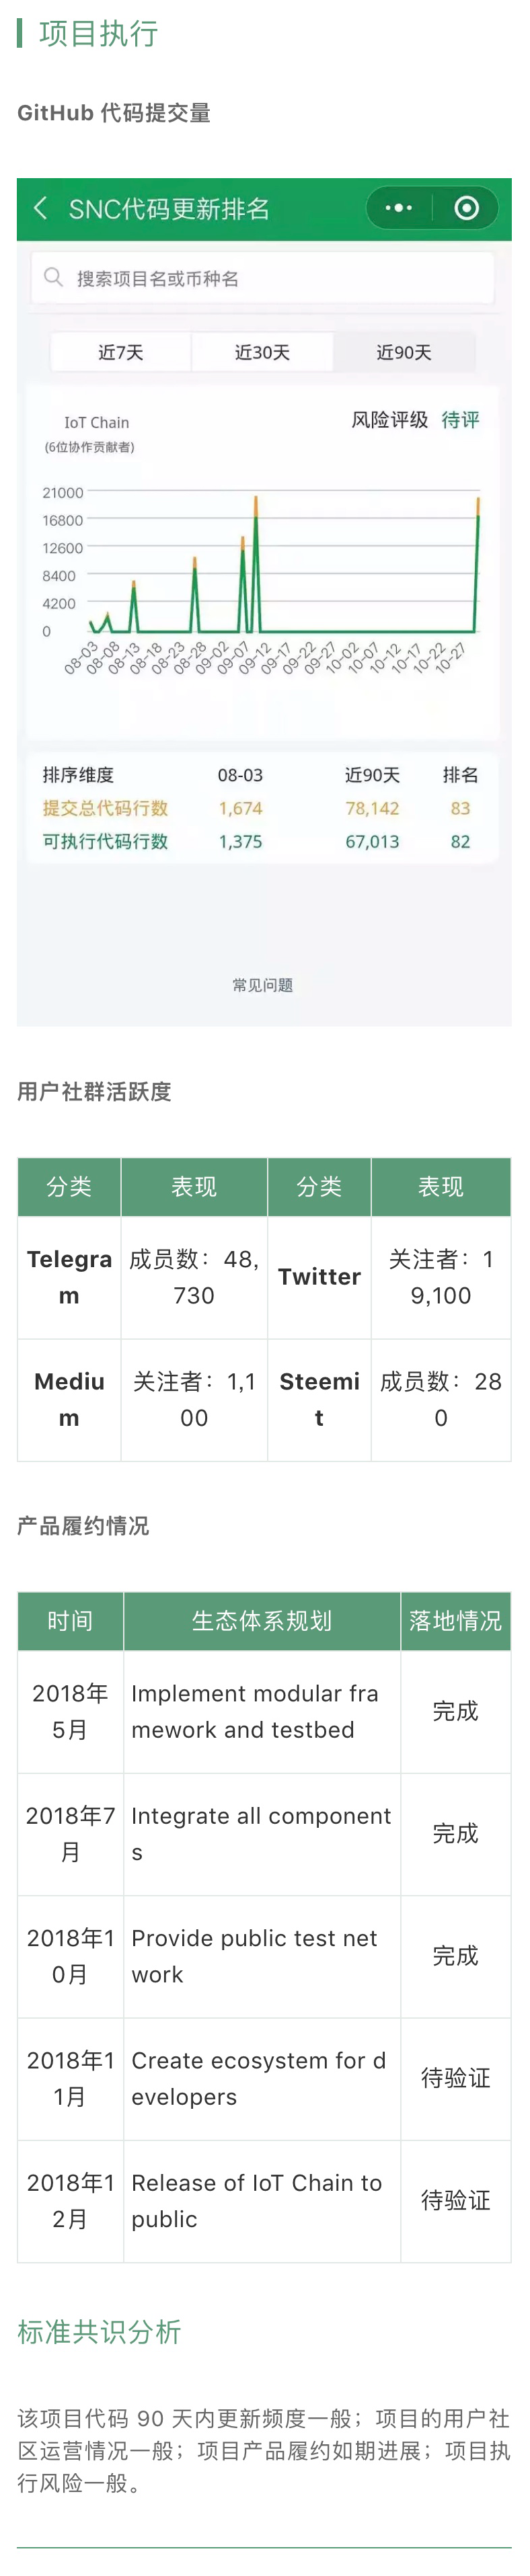Select the Twitter cell in community table
The image size is (530, 2576).
point(319,1277)
